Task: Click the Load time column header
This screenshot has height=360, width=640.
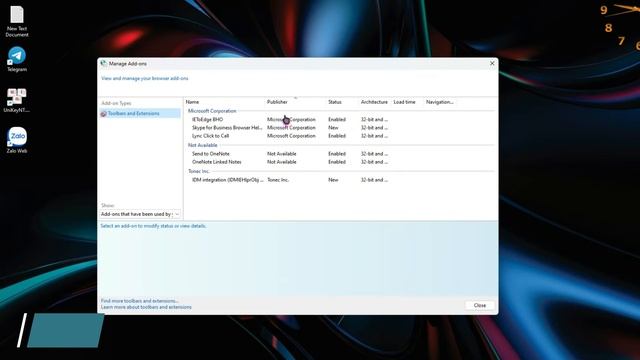Action: click(404, 102)
